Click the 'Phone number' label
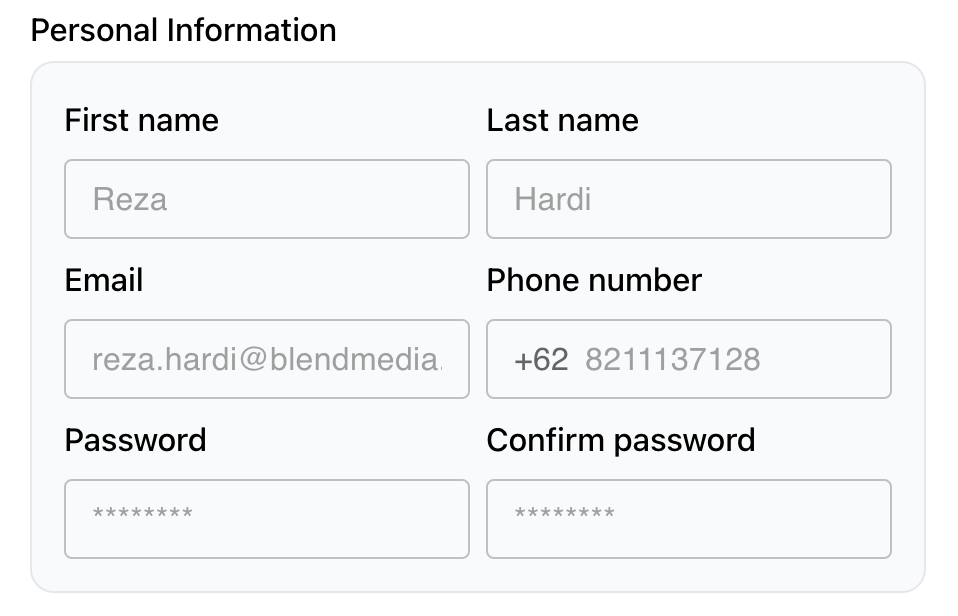The width and height of the screenshot is (958, 616). point(594,280)
